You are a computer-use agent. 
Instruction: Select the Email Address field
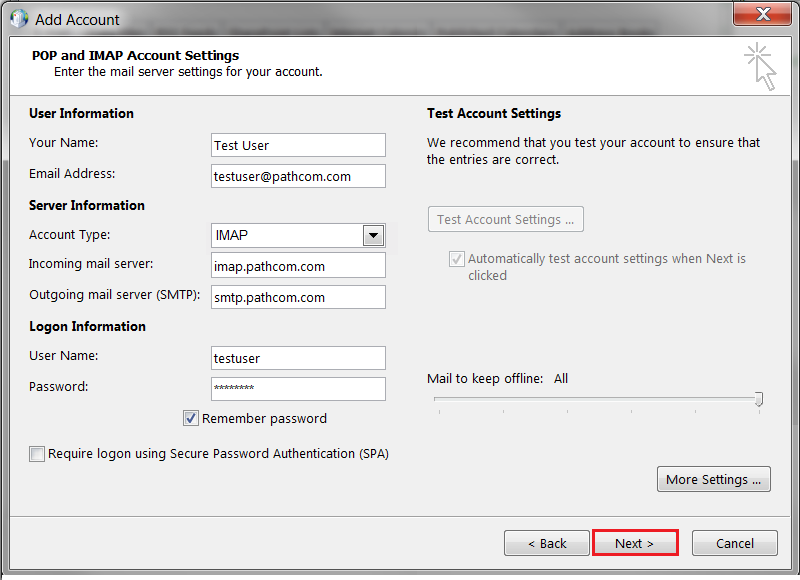coord(297,176)
